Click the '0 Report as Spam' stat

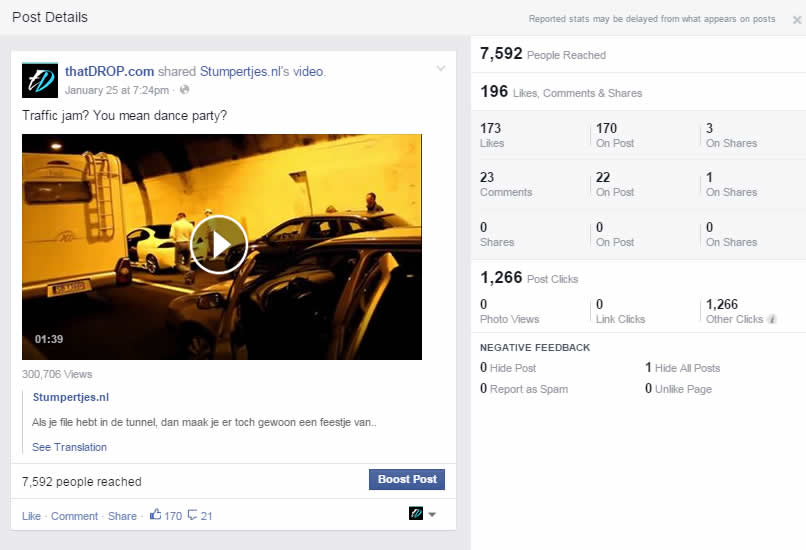[524, 389]
